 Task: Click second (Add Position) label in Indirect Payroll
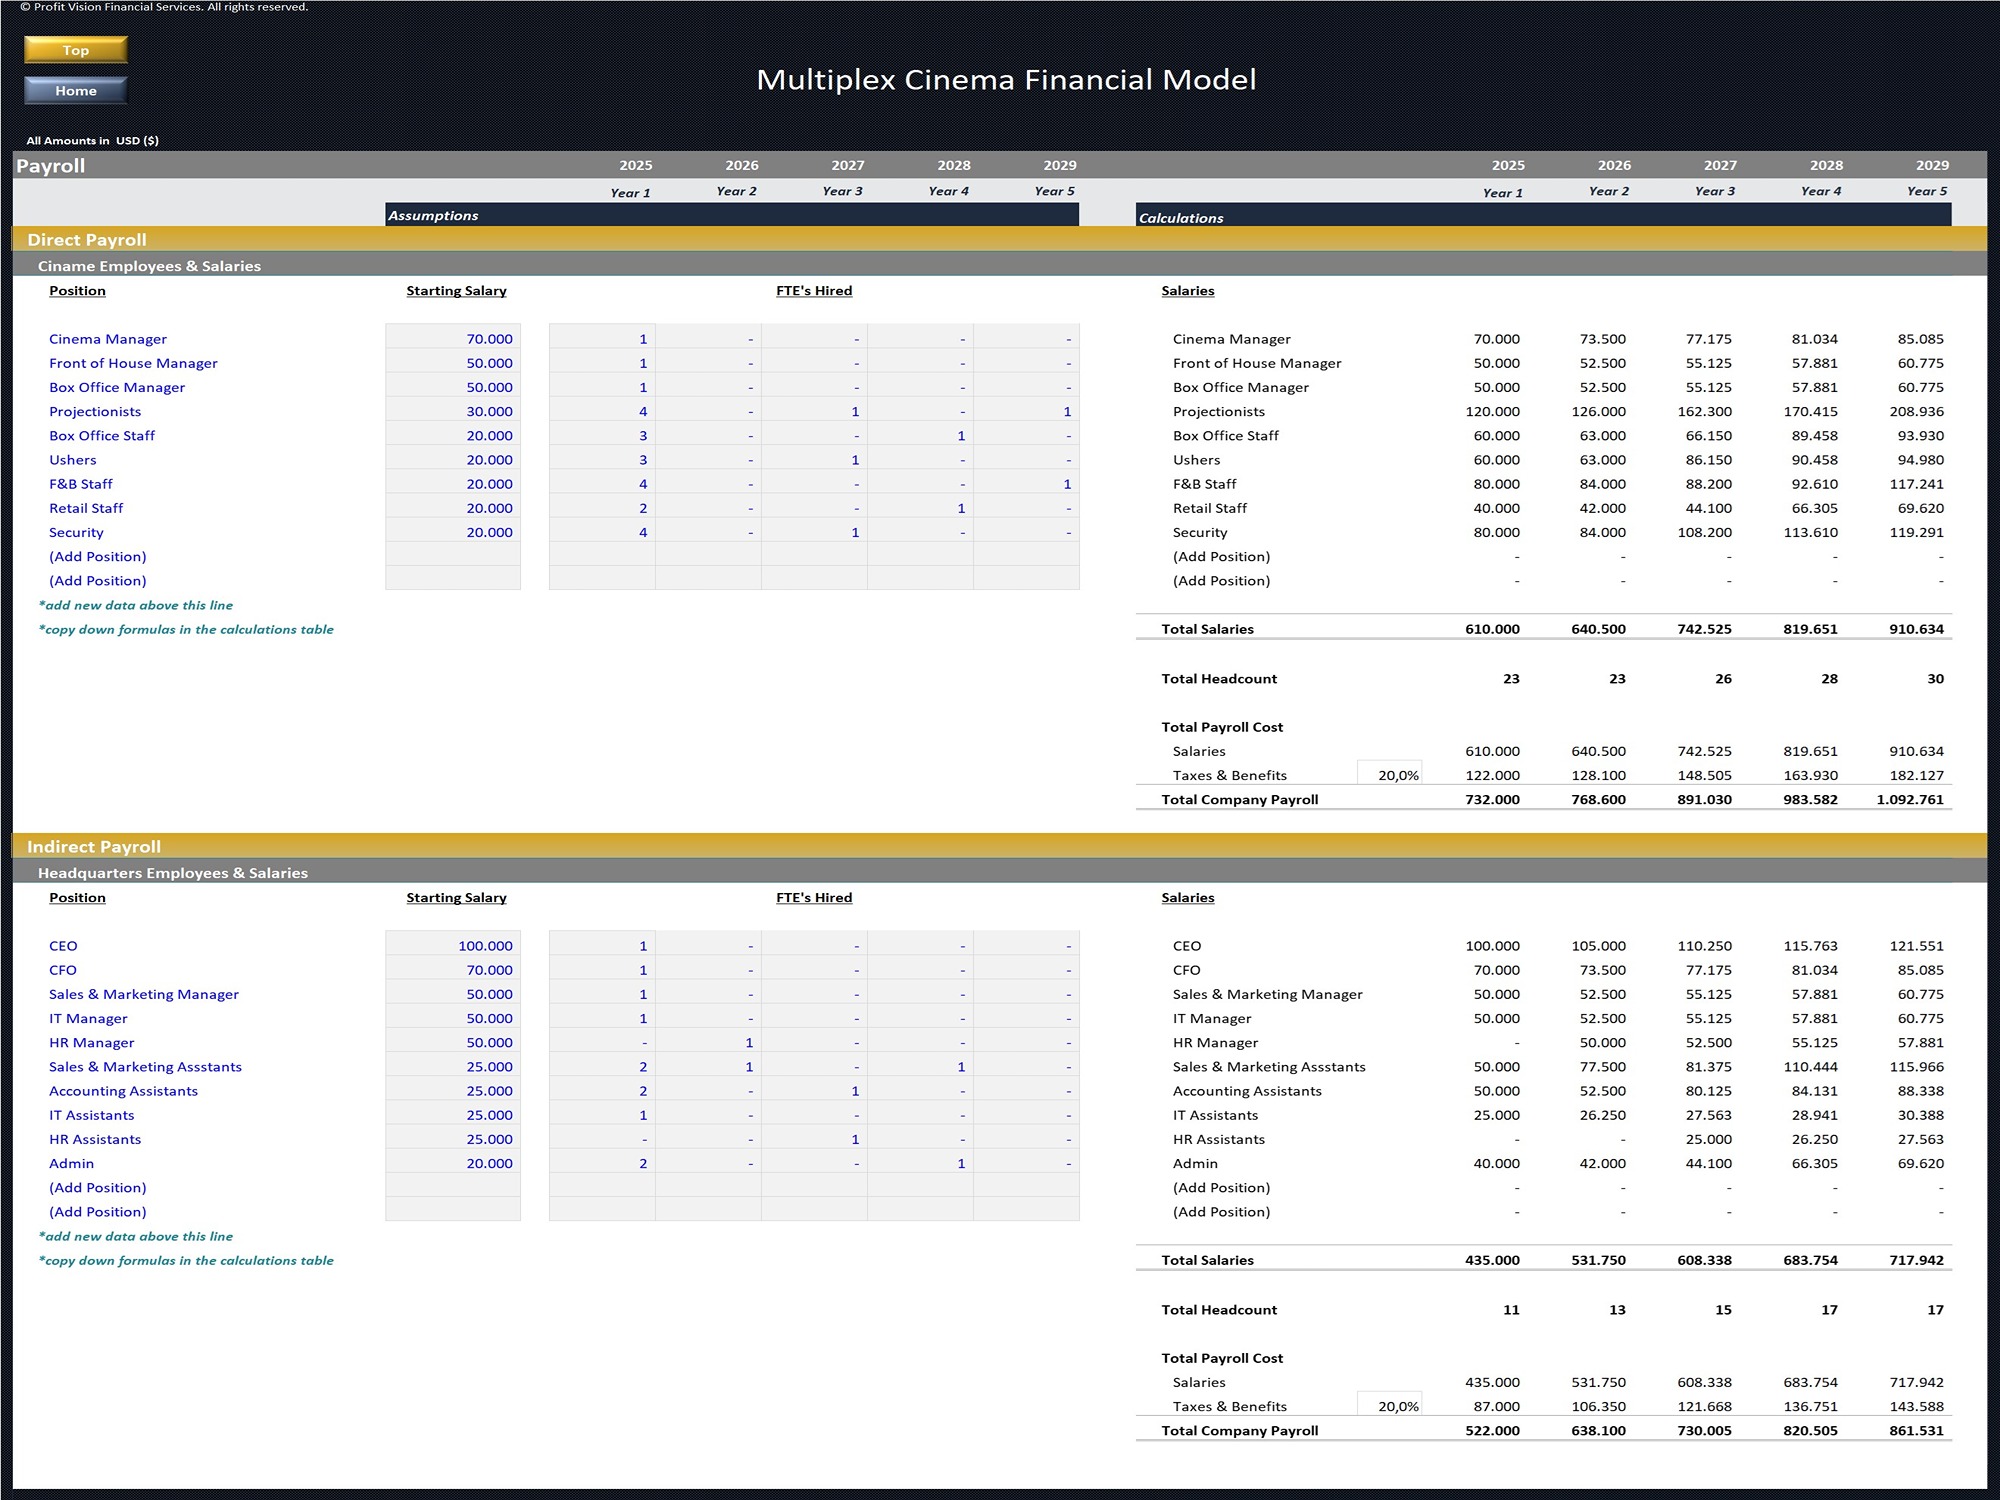pos(98,1212)
